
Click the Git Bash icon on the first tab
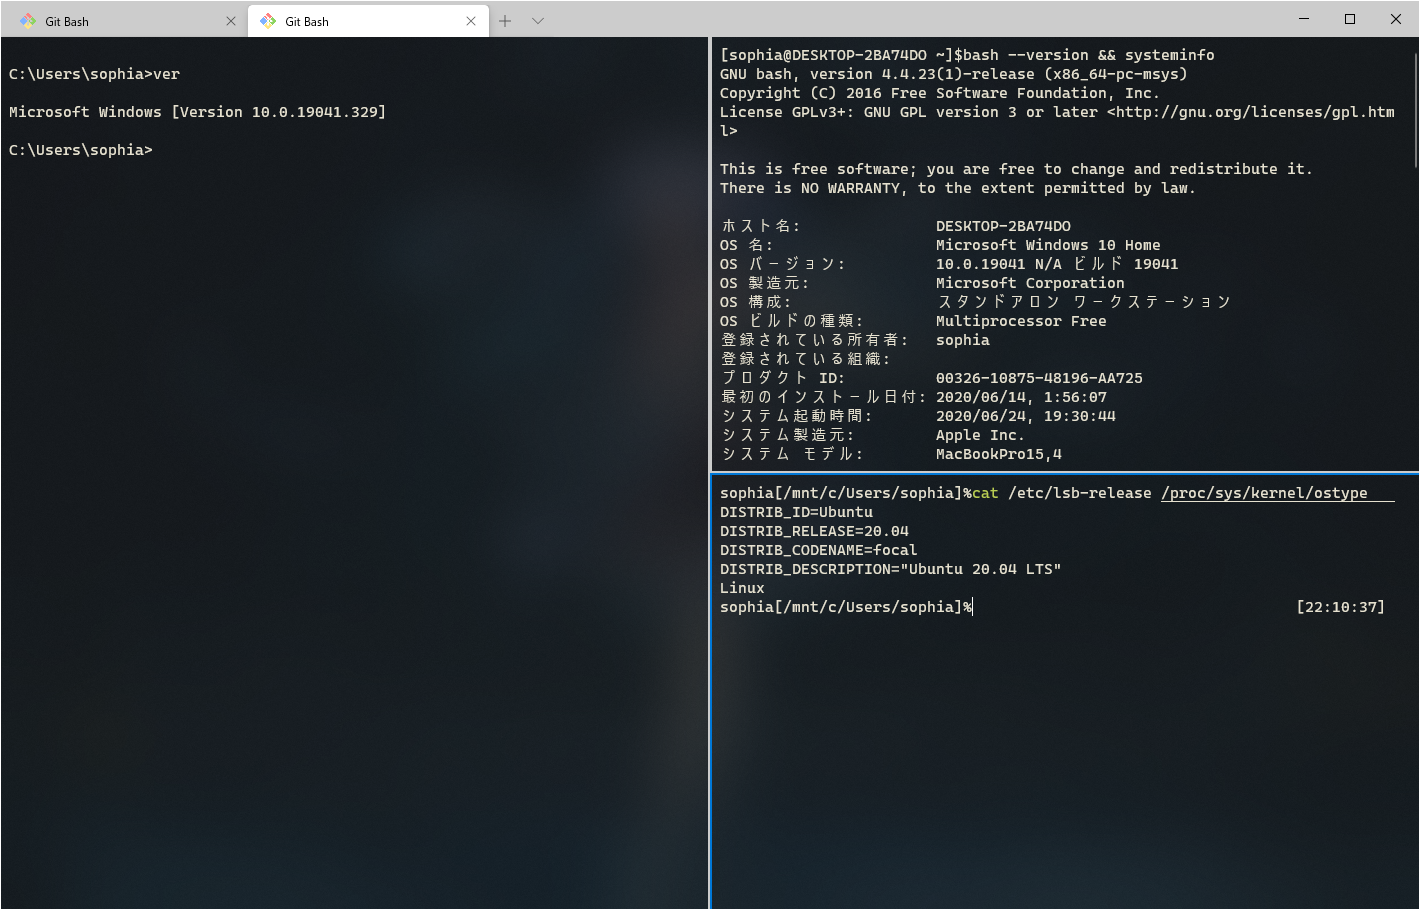[x=28, y=20]
